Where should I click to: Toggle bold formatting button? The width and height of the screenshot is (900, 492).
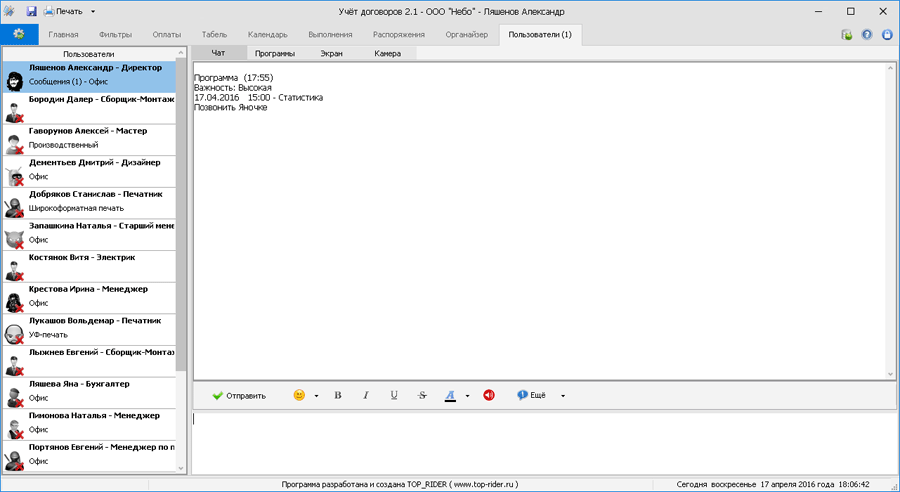coord(338,395)
